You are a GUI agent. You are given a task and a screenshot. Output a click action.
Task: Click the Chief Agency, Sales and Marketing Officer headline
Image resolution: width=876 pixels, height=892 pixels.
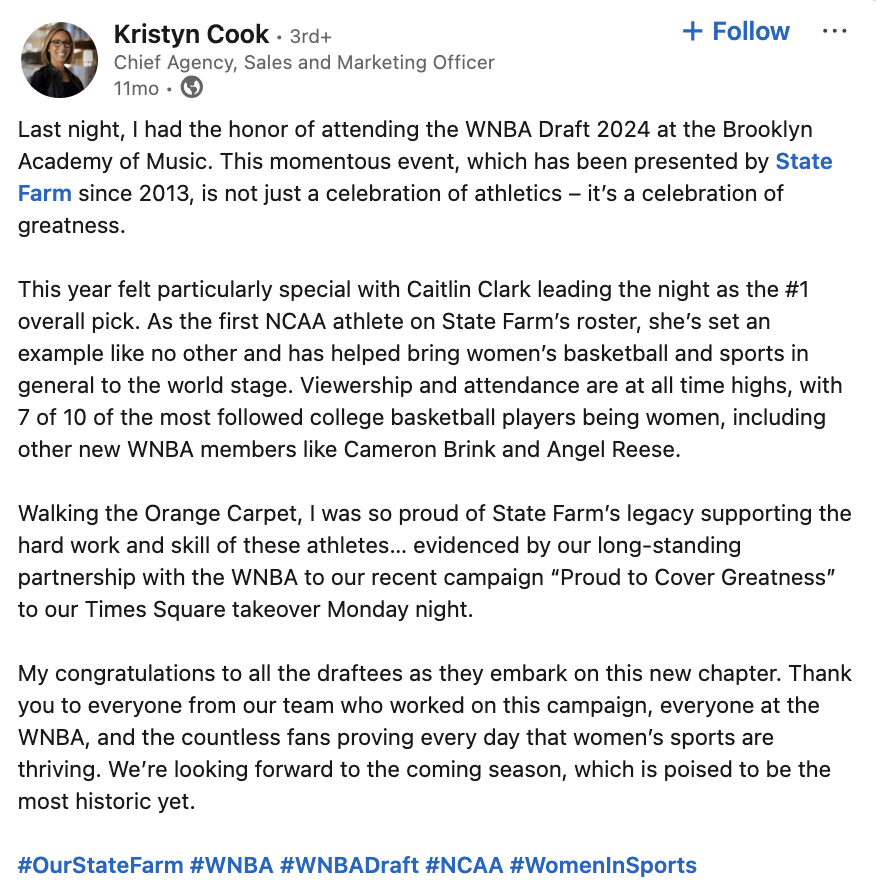point(304,62)
